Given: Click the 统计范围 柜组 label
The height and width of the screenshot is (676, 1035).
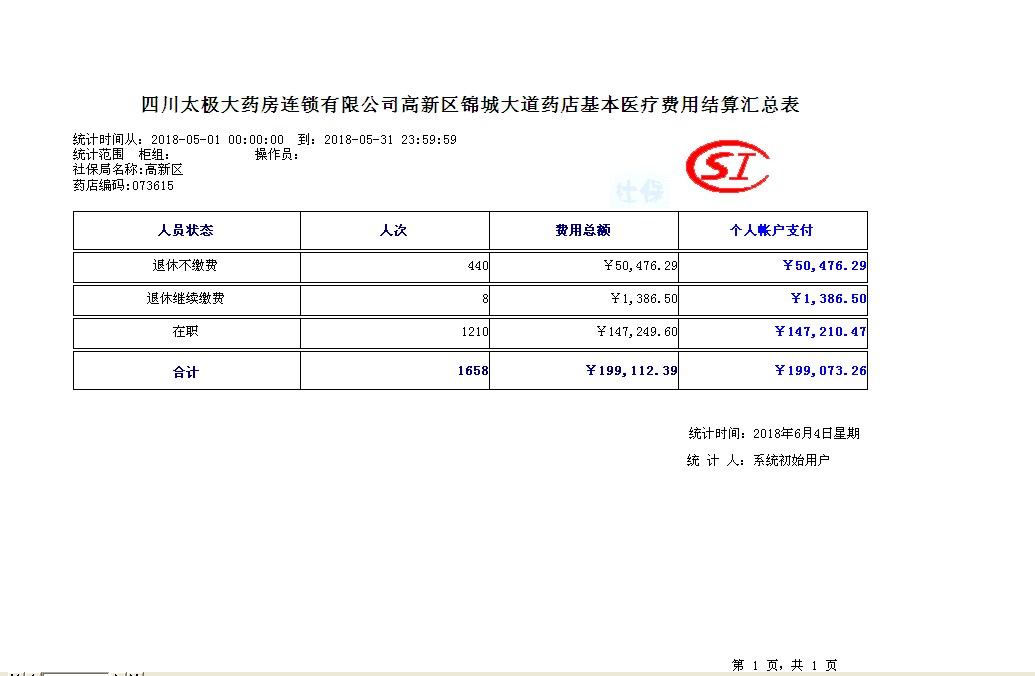Looking at the screenshot, I should [121, 154].
